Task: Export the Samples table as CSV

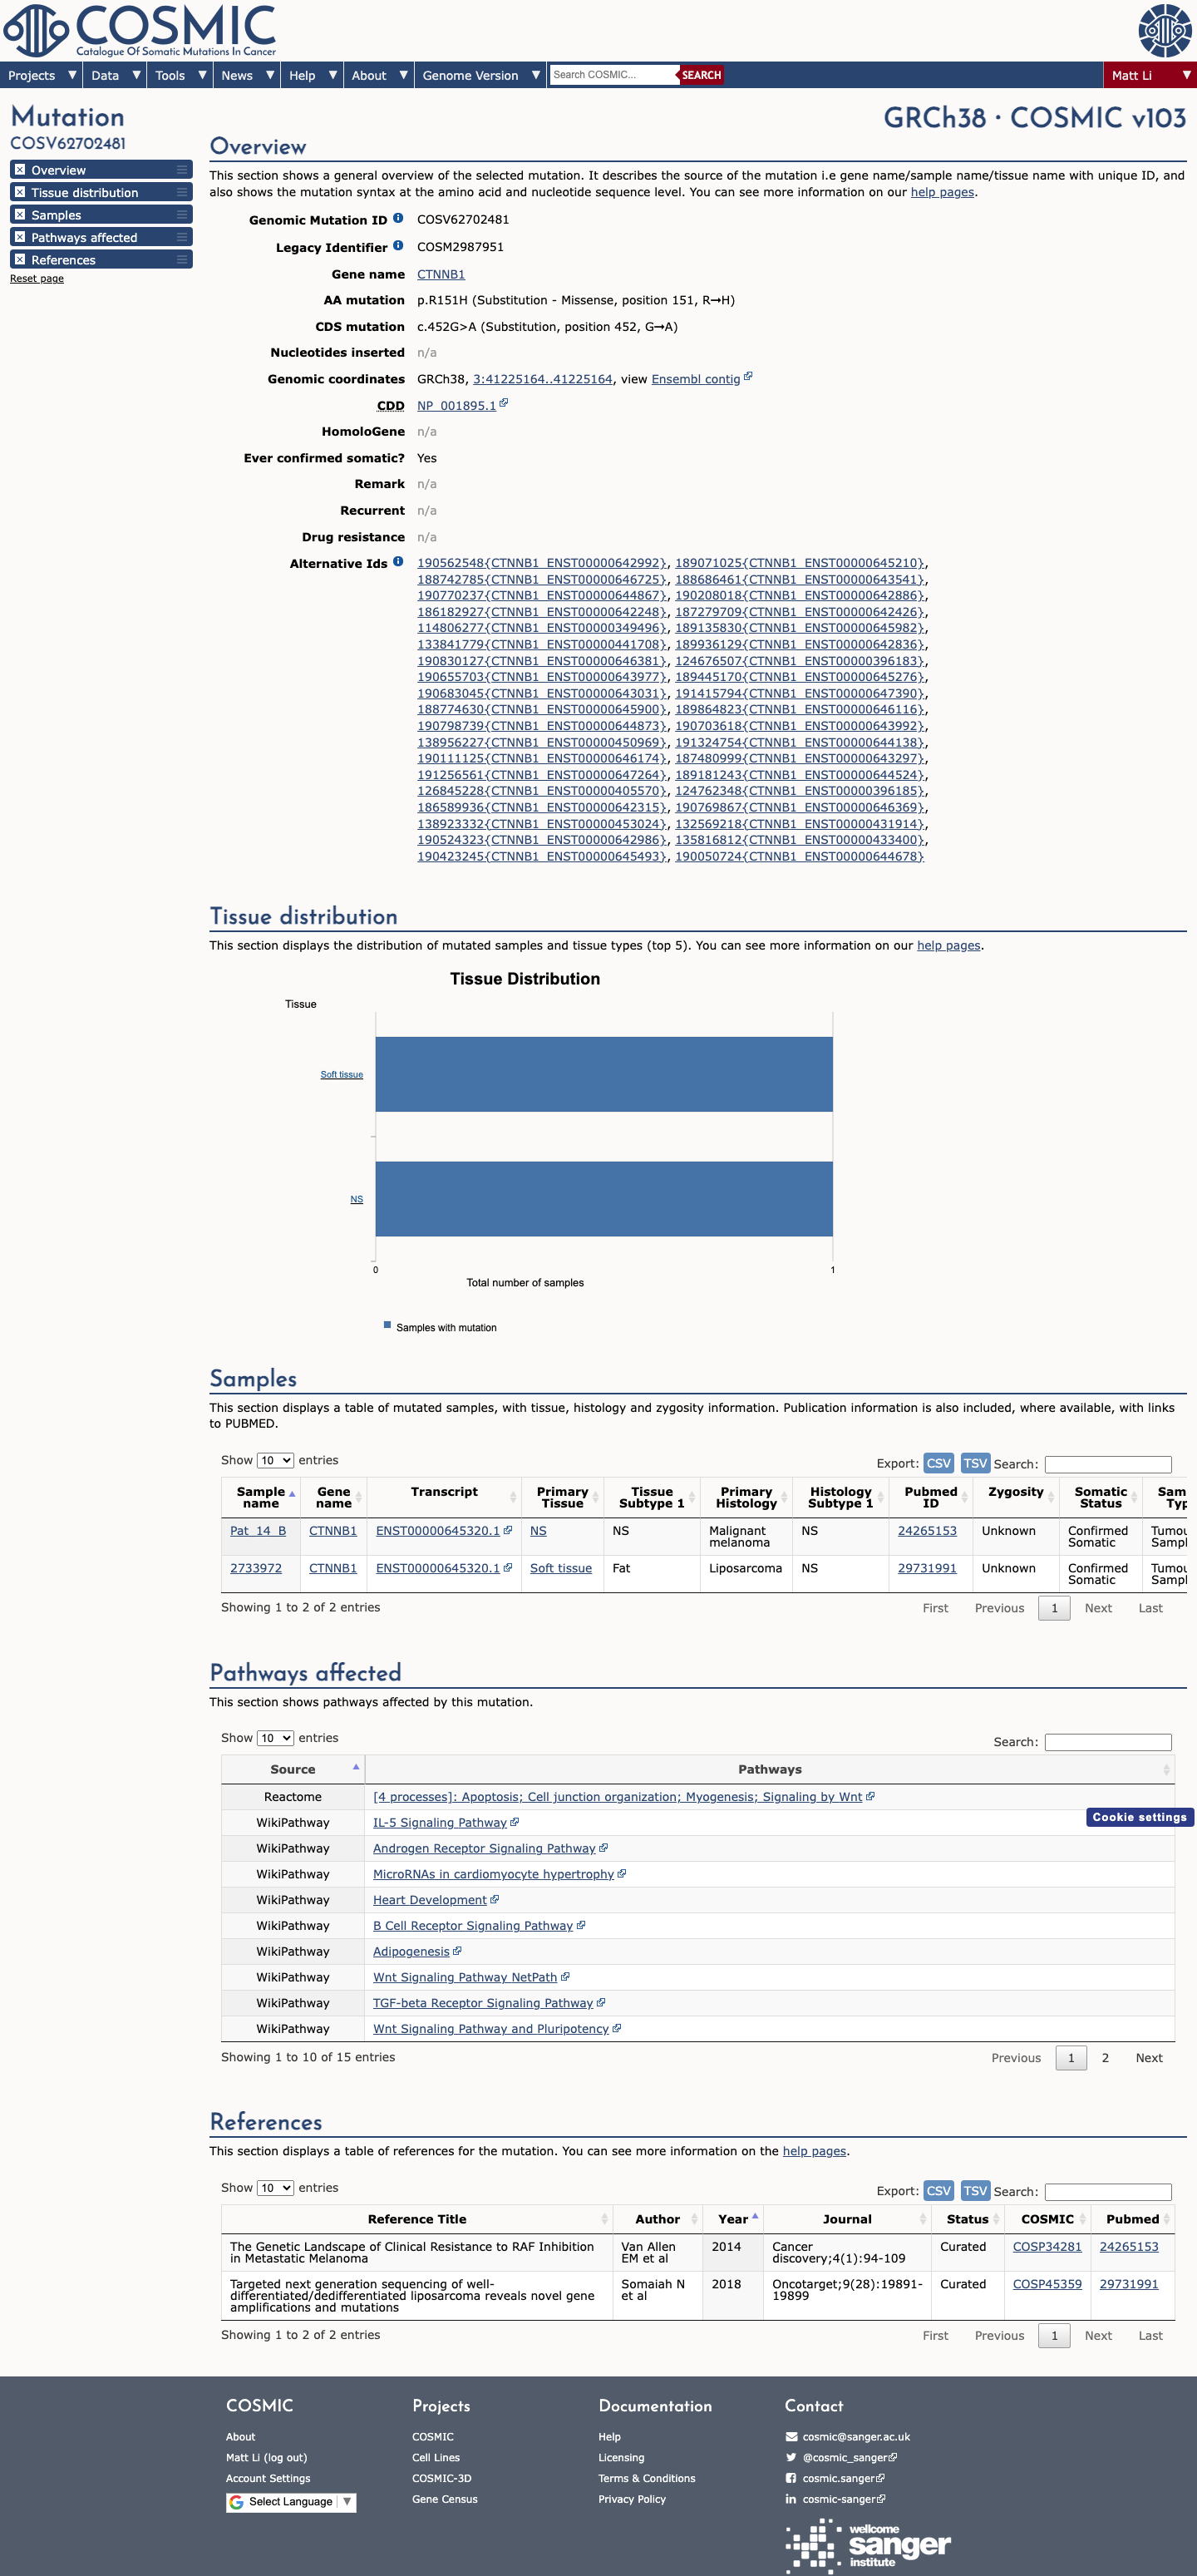Action: [x=938, y=1463]
